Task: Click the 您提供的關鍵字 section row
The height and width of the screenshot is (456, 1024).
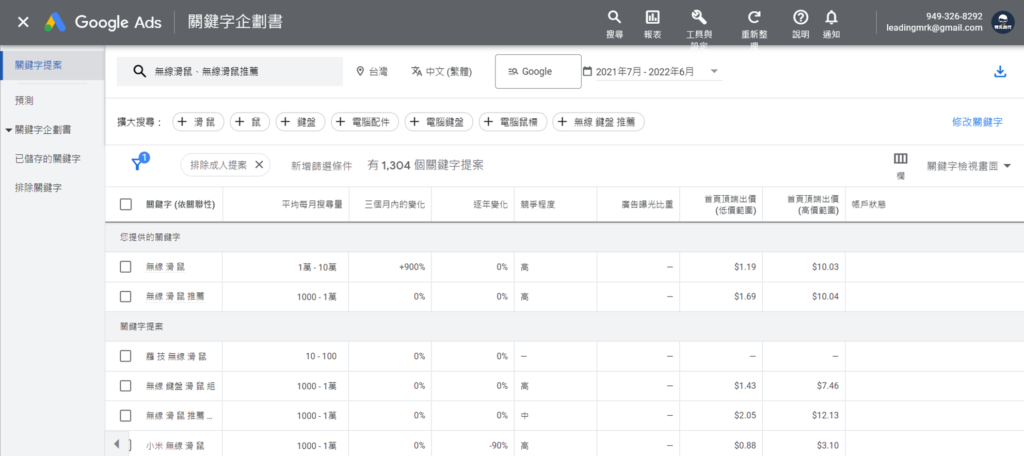Action: tap(564, 237)
